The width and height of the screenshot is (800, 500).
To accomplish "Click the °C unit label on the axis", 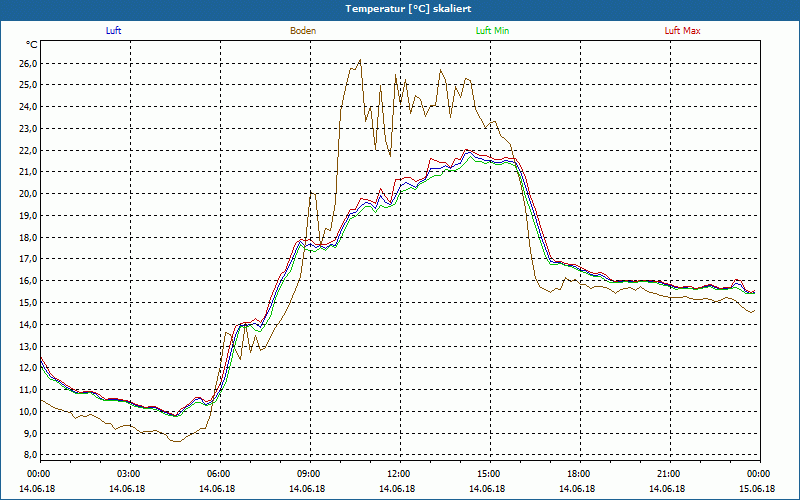I will (x=32, y=45).
